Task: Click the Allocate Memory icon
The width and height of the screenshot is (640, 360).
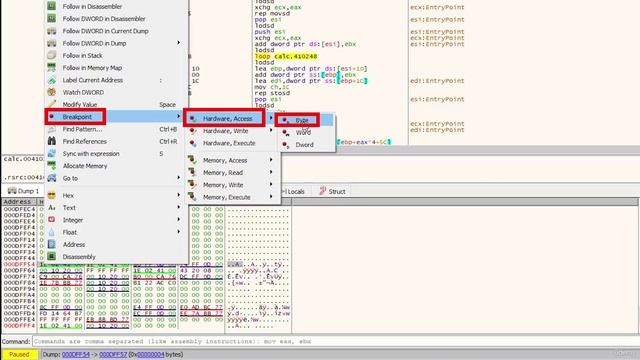Action: point(51,166)
